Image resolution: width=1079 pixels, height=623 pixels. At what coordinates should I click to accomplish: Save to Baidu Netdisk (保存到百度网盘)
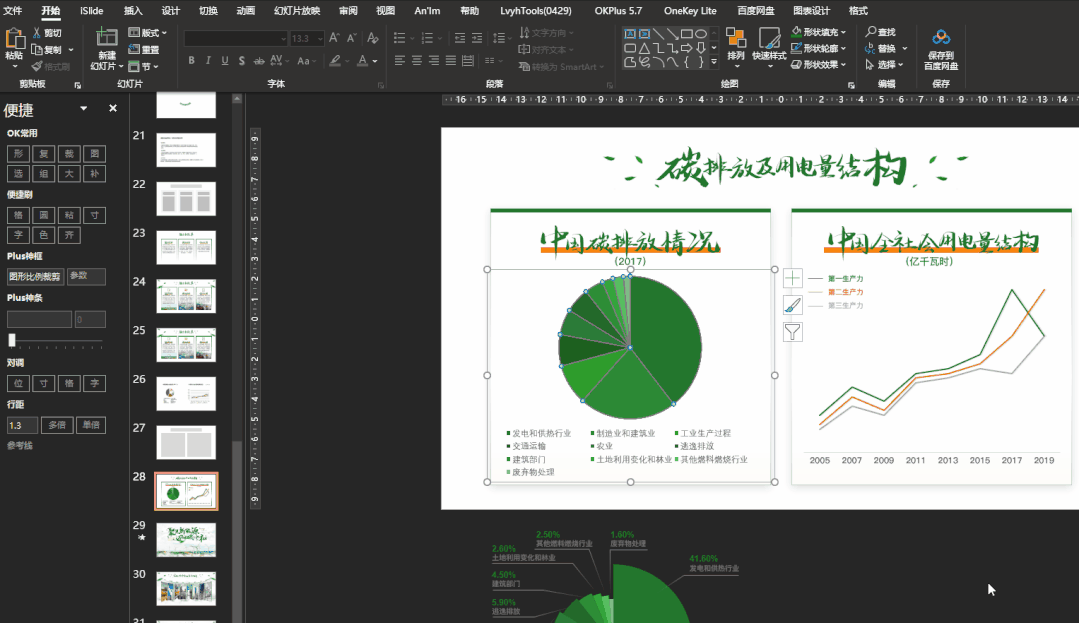(x=941, y=50)
